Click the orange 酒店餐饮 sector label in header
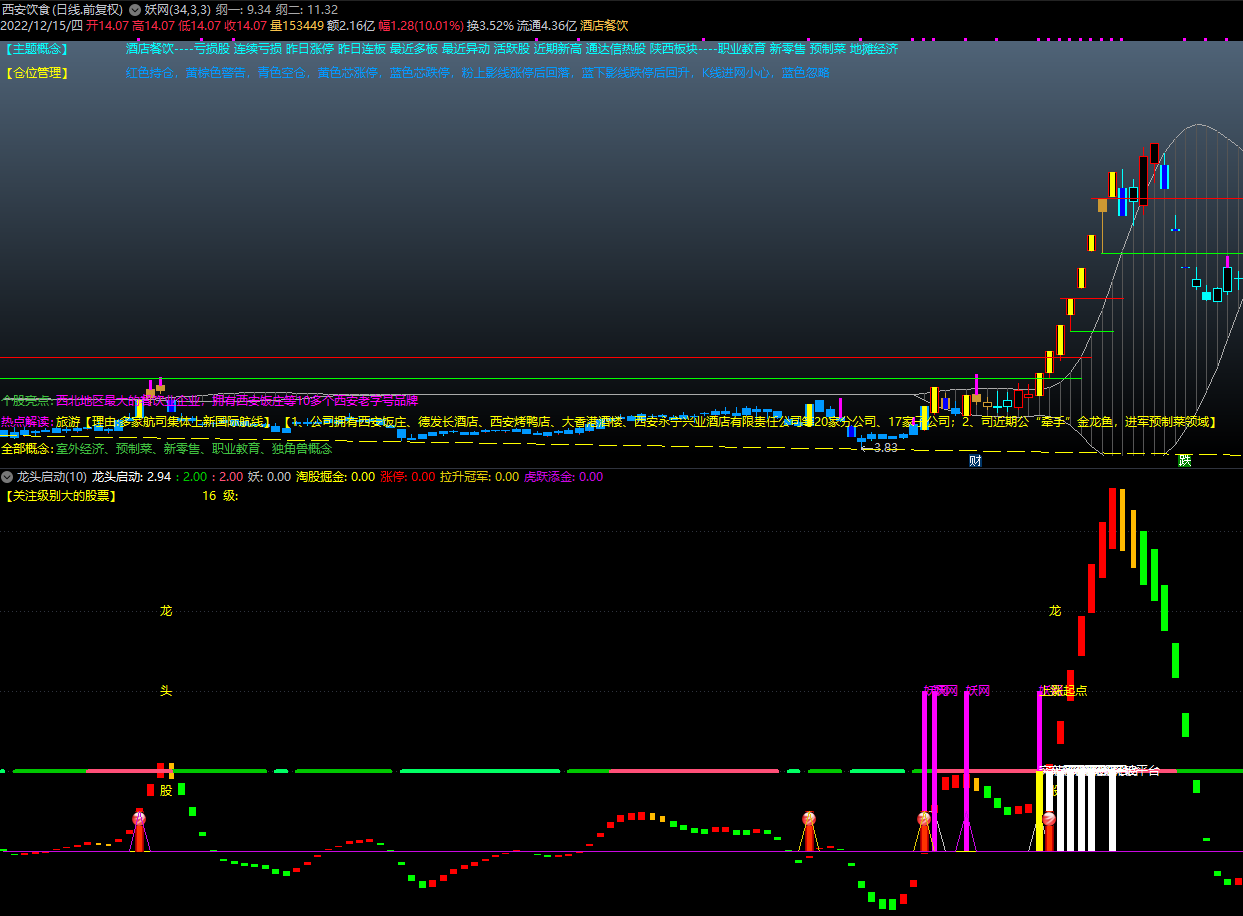The height and width of the screenshot is (916, 1243). (x=605, y=25)
